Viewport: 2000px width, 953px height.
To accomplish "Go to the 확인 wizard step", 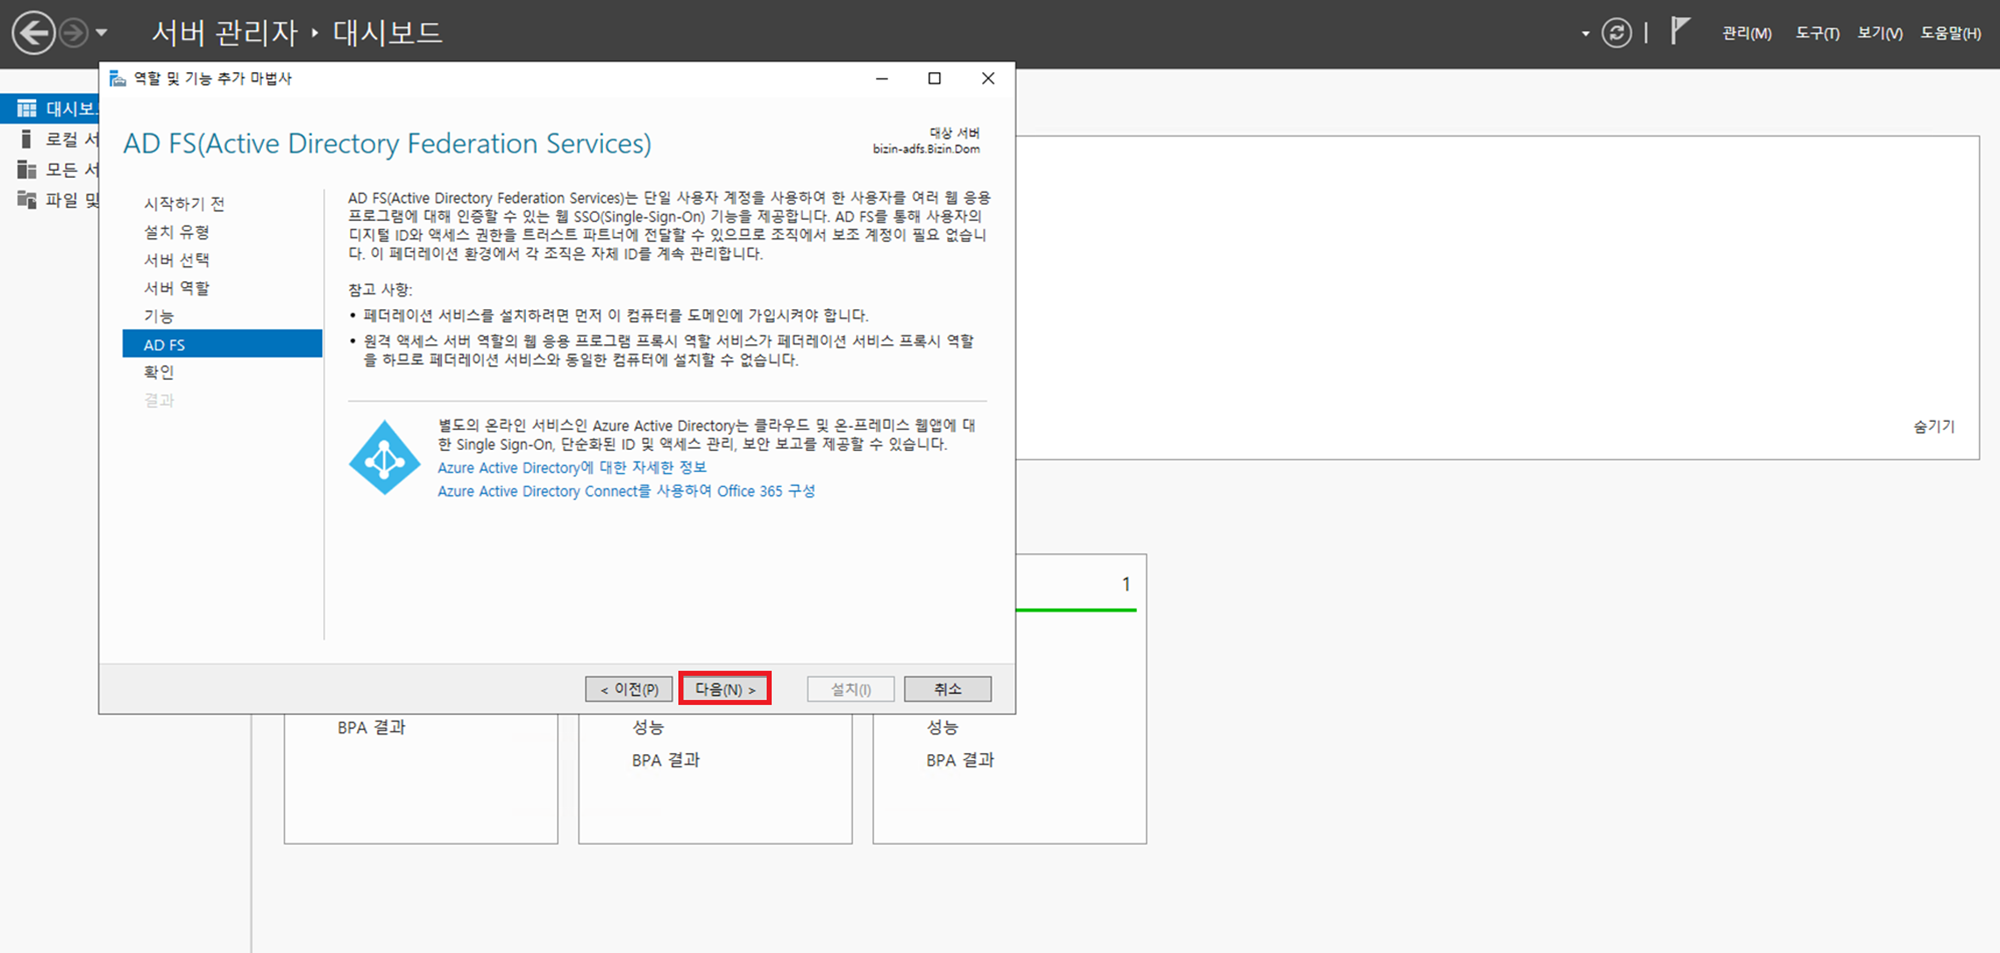I will coord(158,372).
